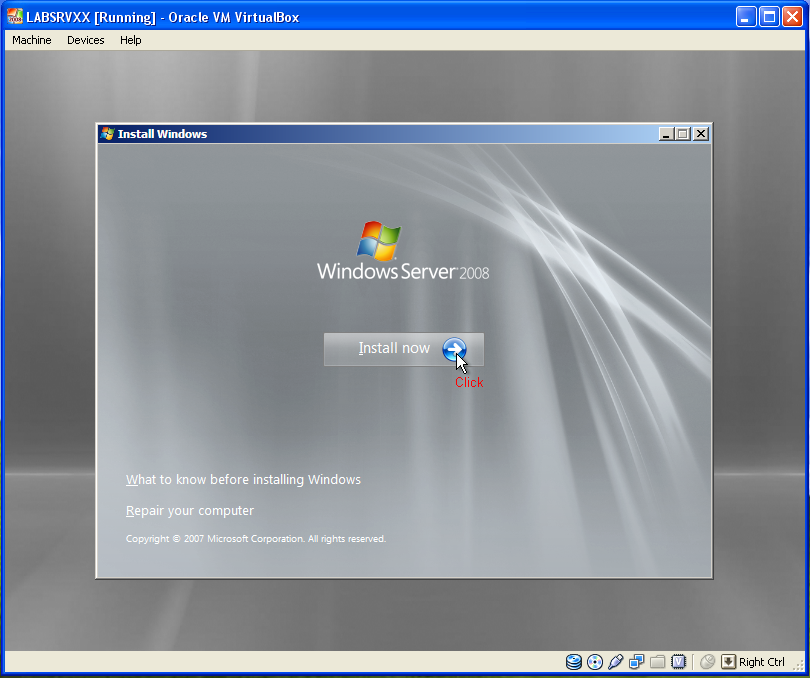The width and height of the screenshot is (810, 678).
Task: Open the Devices menu
Action: click(x=86, y=40)
